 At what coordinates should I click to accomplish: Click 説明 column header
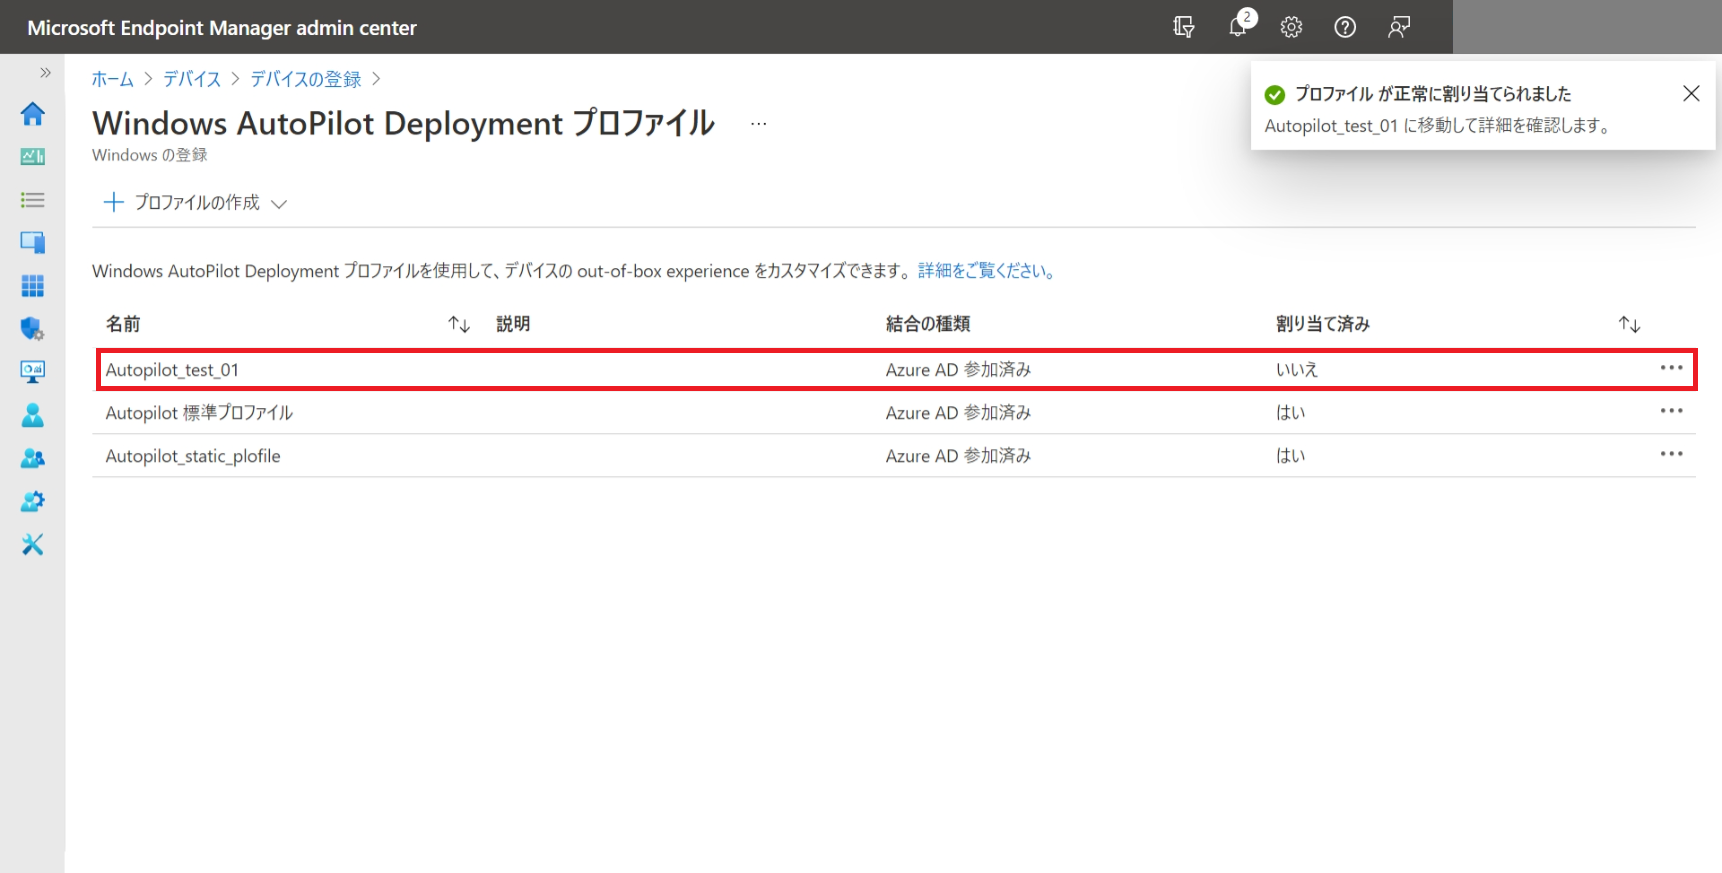tap(513, 324)
